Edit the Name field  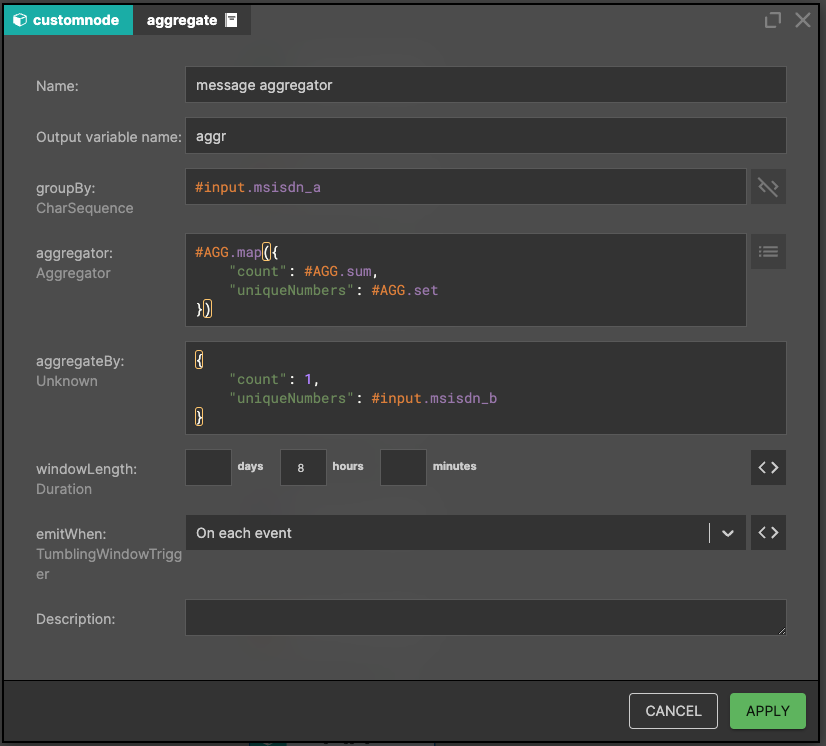486,84
